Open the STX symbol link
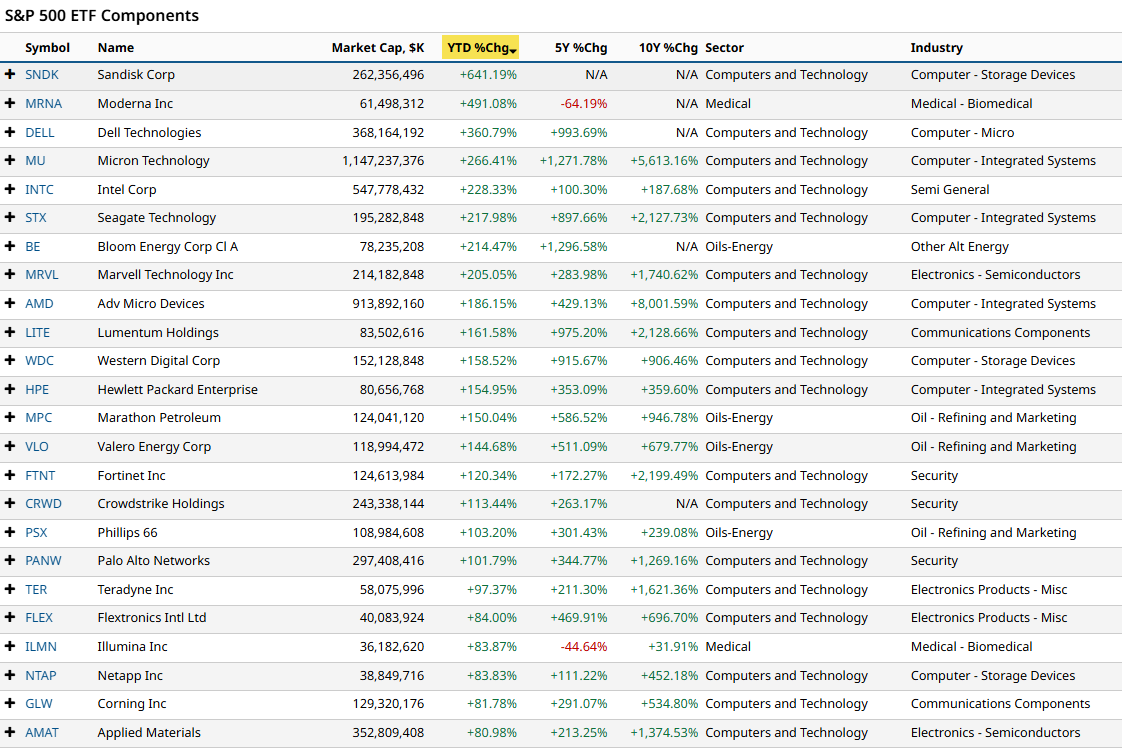This screenshot has height=750, width=1122. (36, 218)
